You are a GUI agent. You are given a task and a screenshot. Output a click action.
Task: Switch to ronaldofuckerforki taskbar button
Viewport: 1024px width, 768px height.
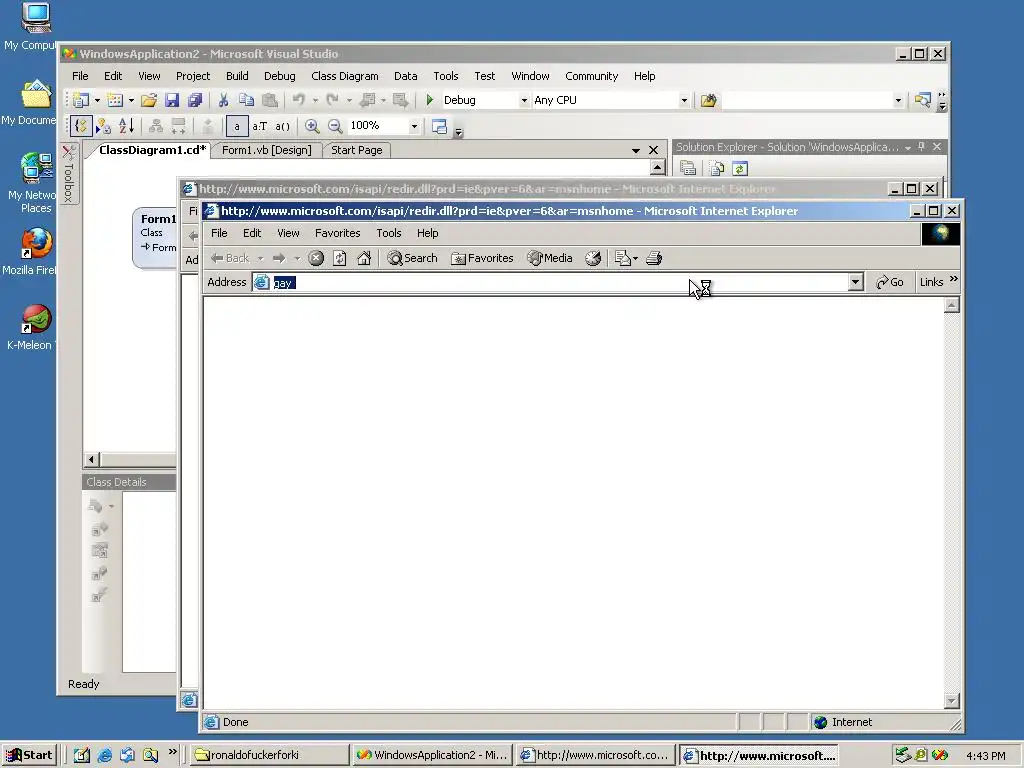(x=269, y=756)
